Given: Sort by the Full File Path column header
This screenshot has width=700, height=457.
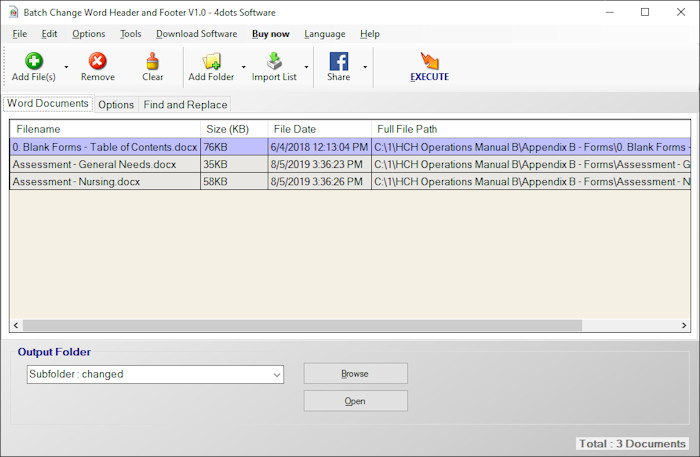Looking at the screenshot, I should click(531, 129).
